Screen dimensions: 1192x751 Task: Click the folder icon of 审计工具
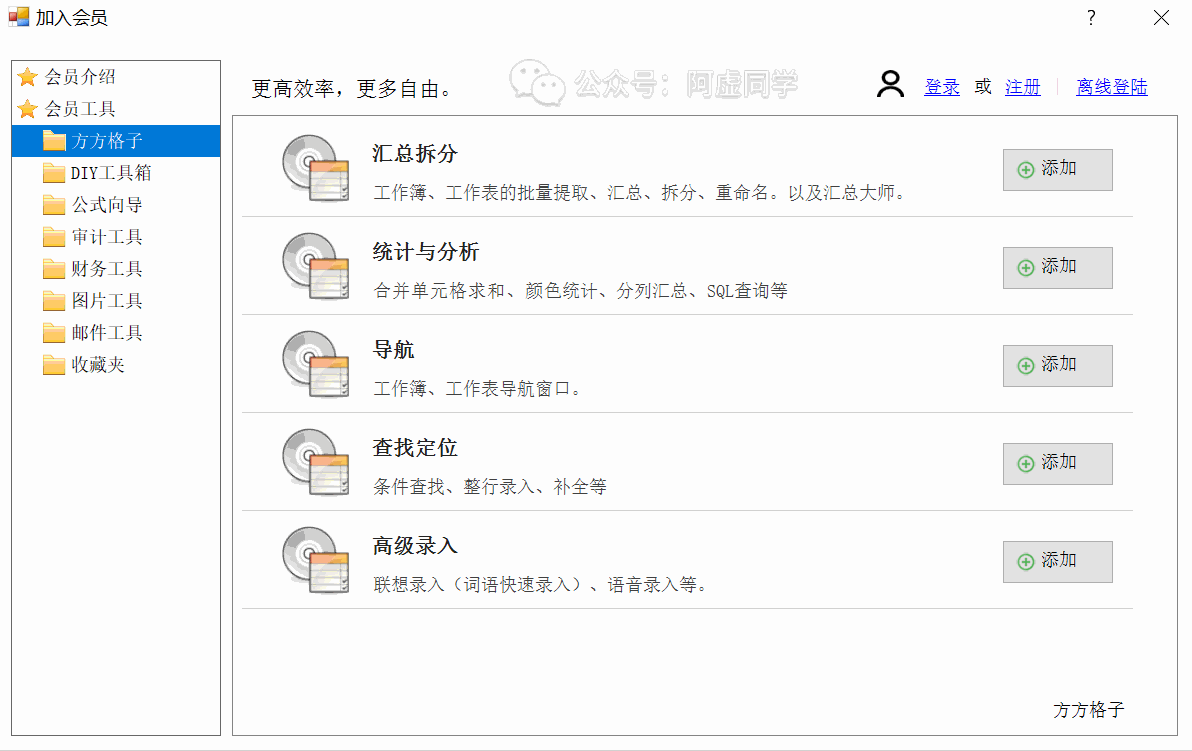point(54,237)
